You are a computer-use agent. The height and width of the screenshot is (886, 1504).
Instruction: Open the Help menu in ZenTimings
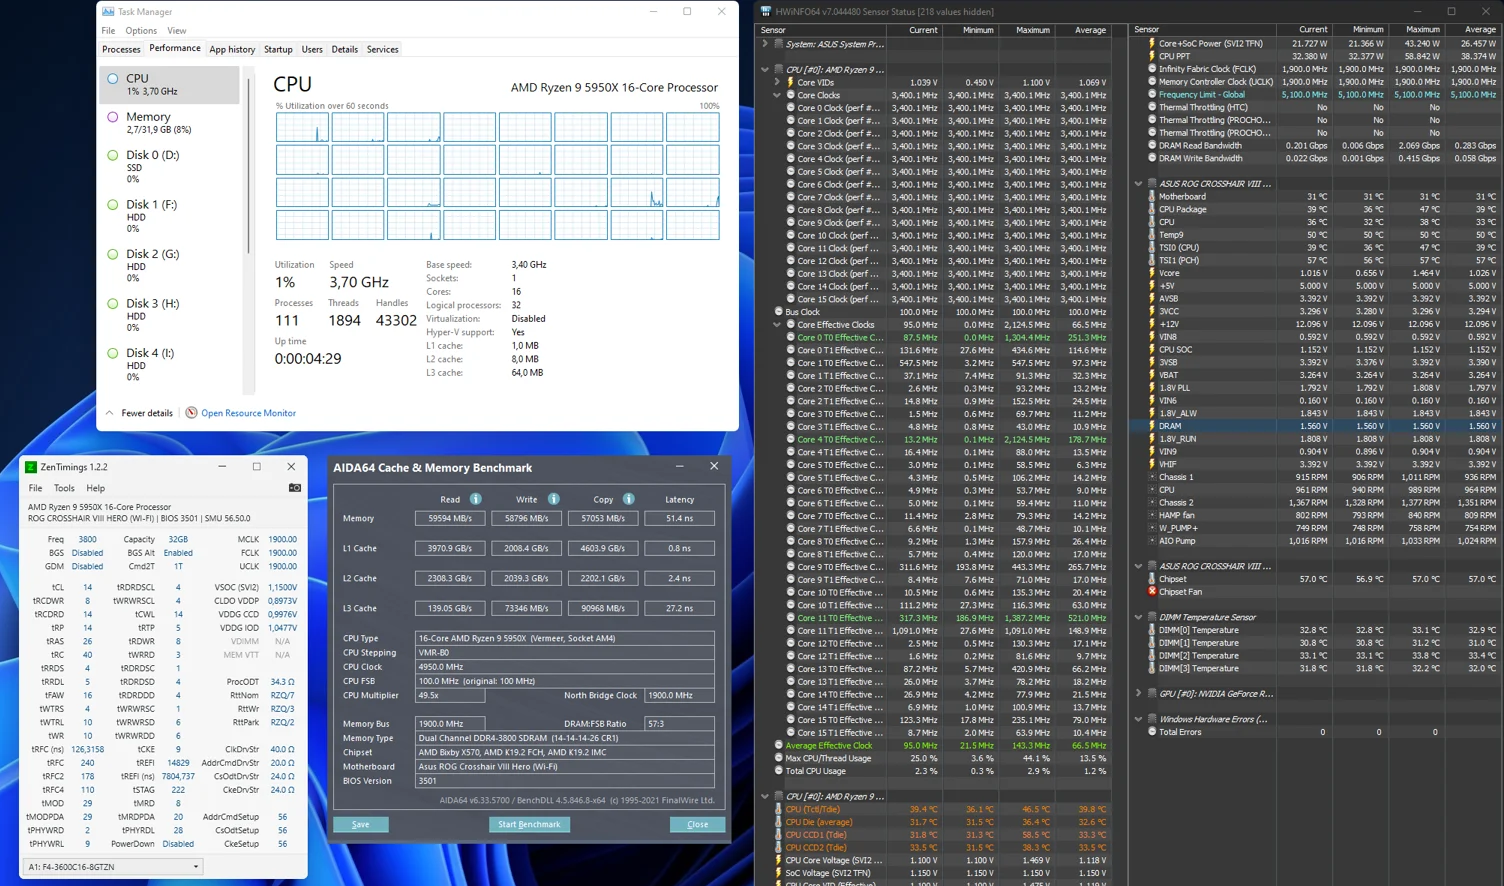point(95,488)
